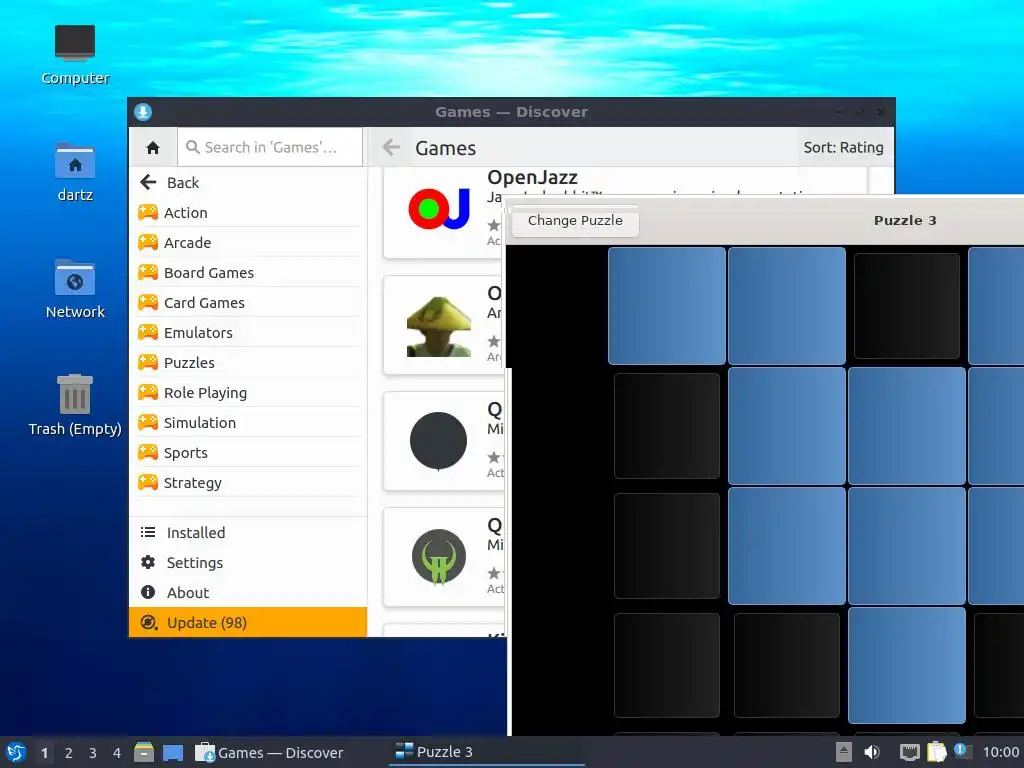
Task: Click the Games page heading
Action: pyautogui.click(x=445, y=148)
